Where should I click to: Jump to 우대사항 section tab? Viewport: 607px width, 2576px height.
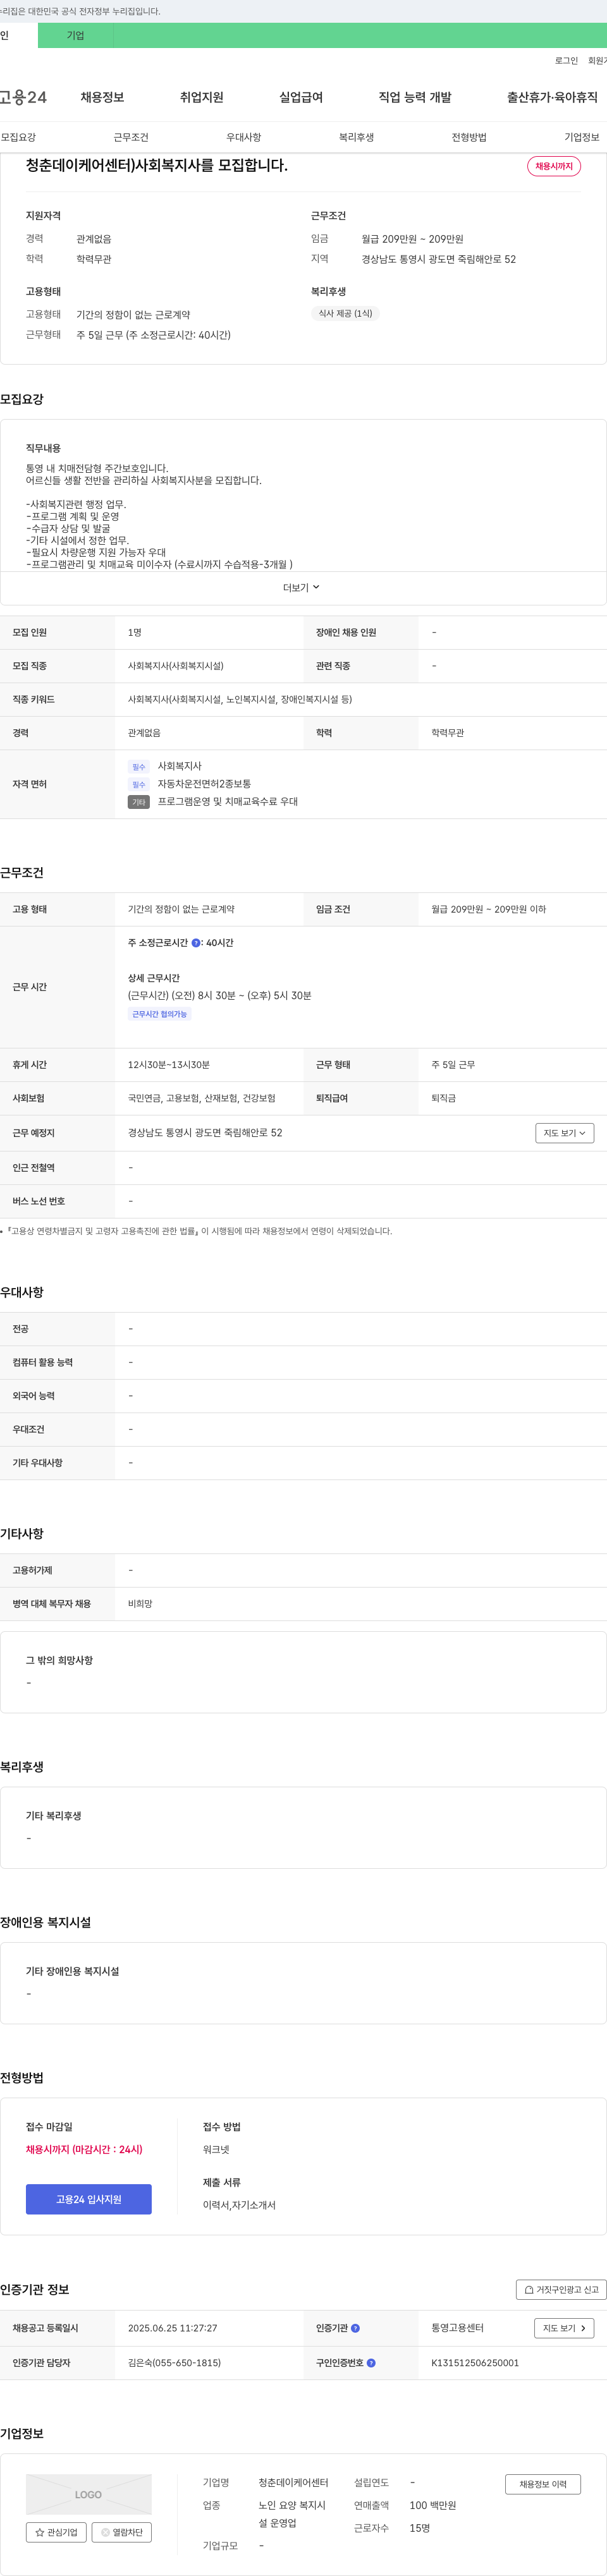(244, 137)
